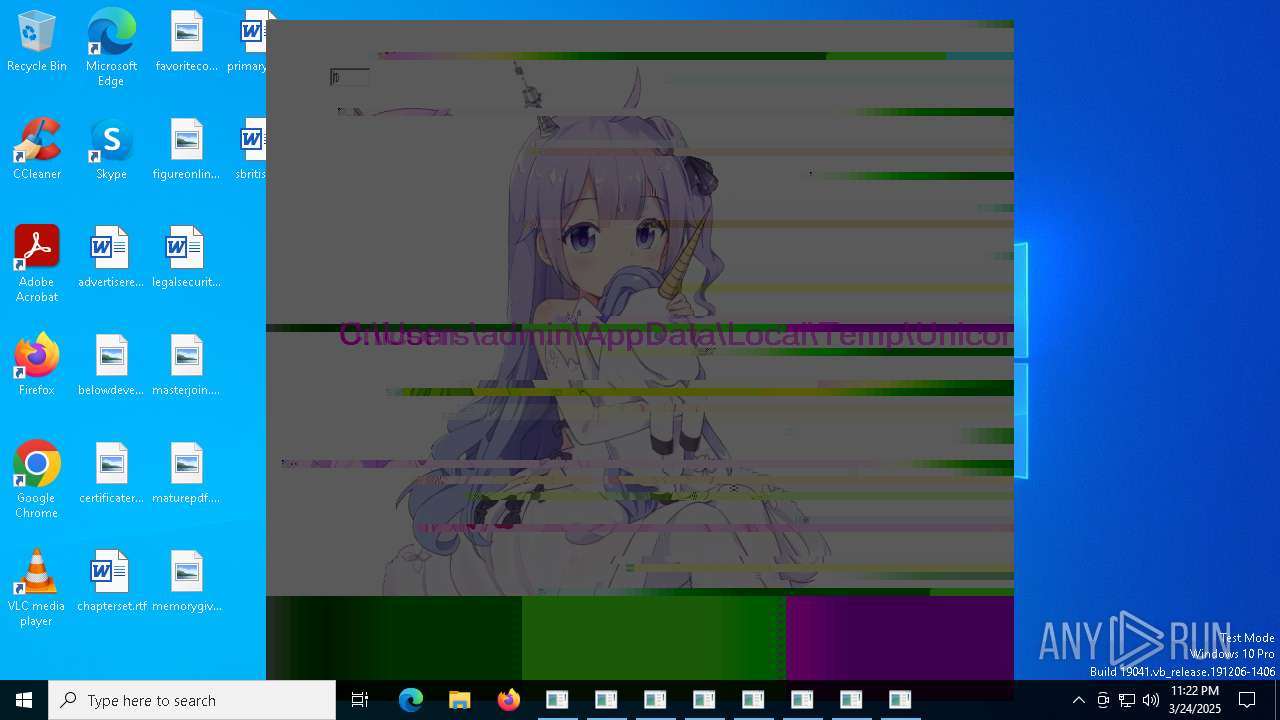
Task: Select the advertisere... Word document
Action: (111, 258)
